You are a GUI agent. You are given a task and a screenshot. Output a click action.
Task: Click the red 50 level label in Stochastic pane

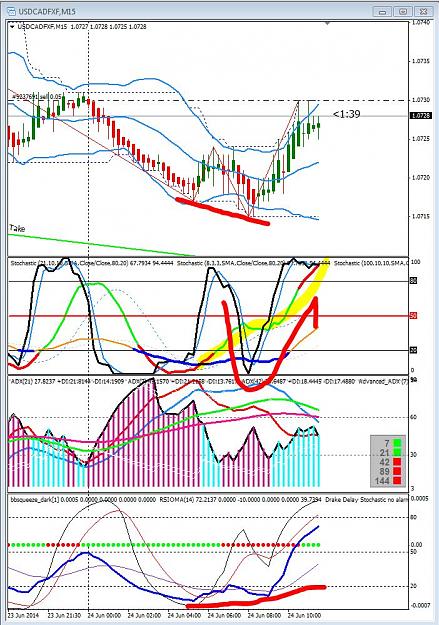[x=413, y=316]
